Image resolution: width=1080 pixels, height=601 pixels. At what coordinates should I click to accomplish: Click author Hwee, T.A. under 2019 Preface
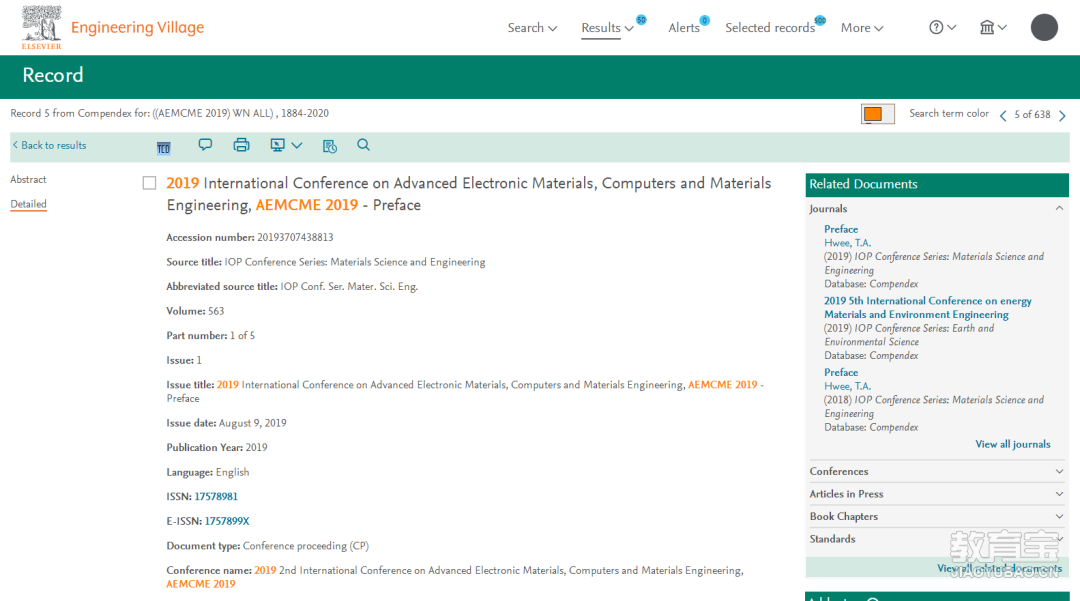(847, 243)
